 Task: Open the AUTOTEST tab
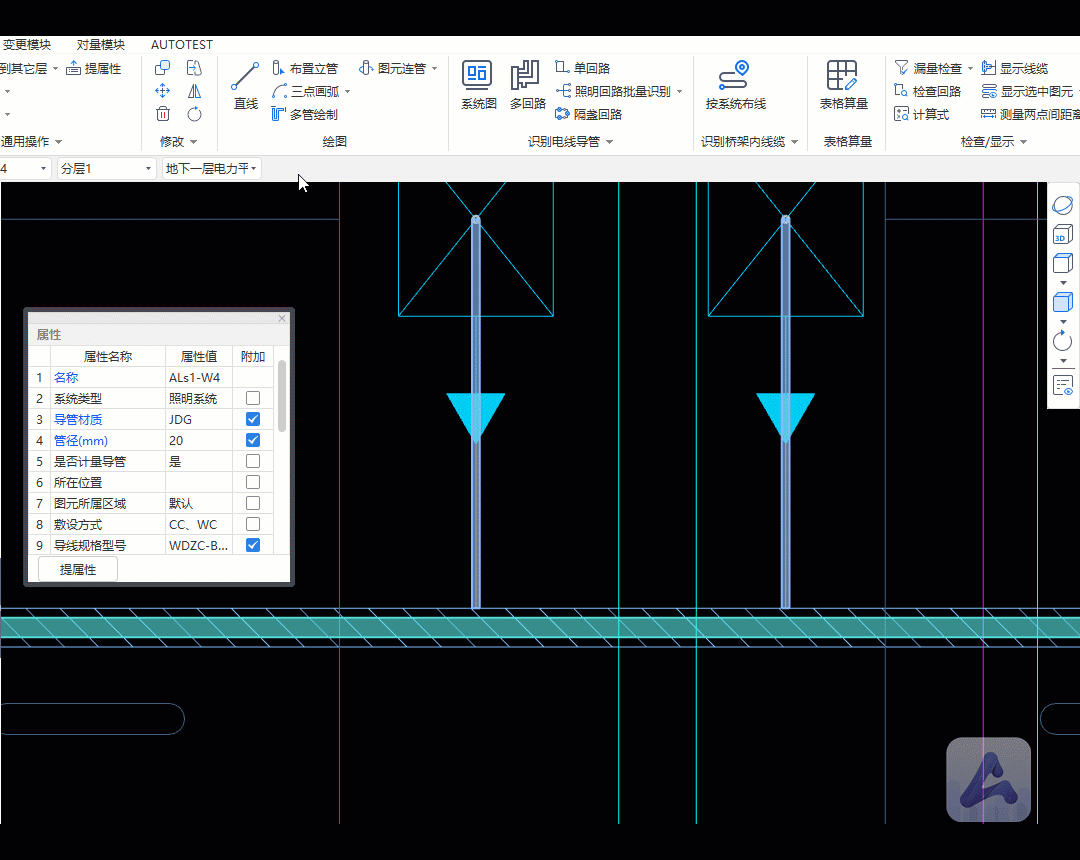[x=181, y=45]
